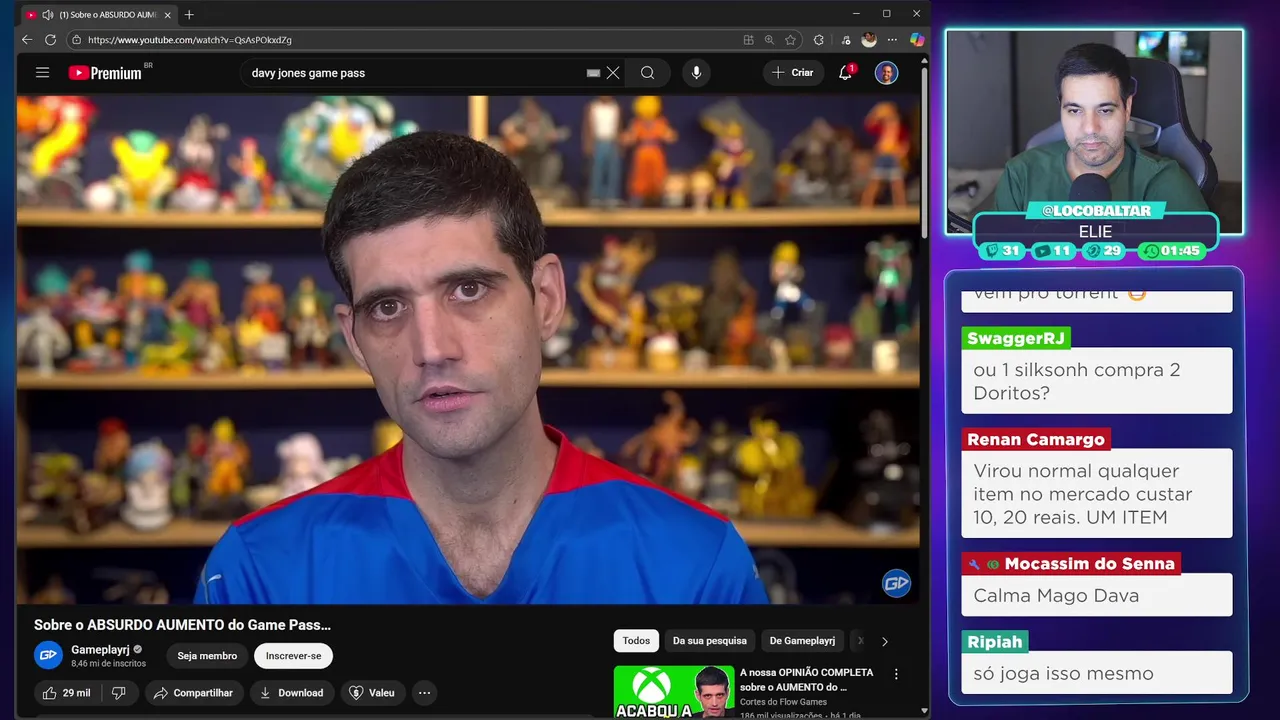
Task: Click the channel watermark on the video
Action: (x=896, y=583)
